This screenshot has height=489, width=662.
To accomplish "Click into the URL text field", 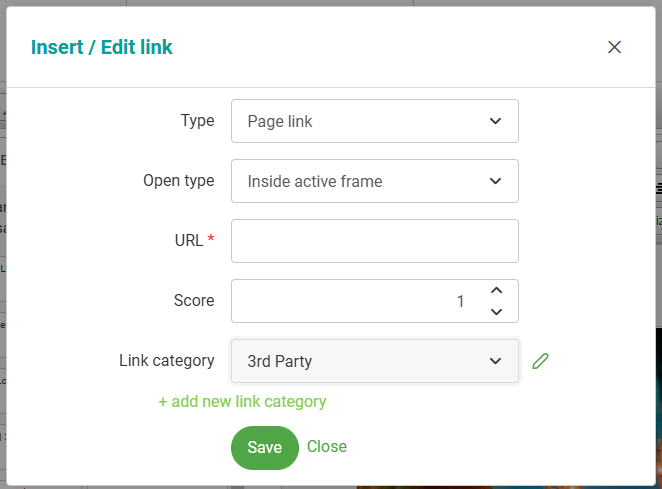I will click(374, 241).
